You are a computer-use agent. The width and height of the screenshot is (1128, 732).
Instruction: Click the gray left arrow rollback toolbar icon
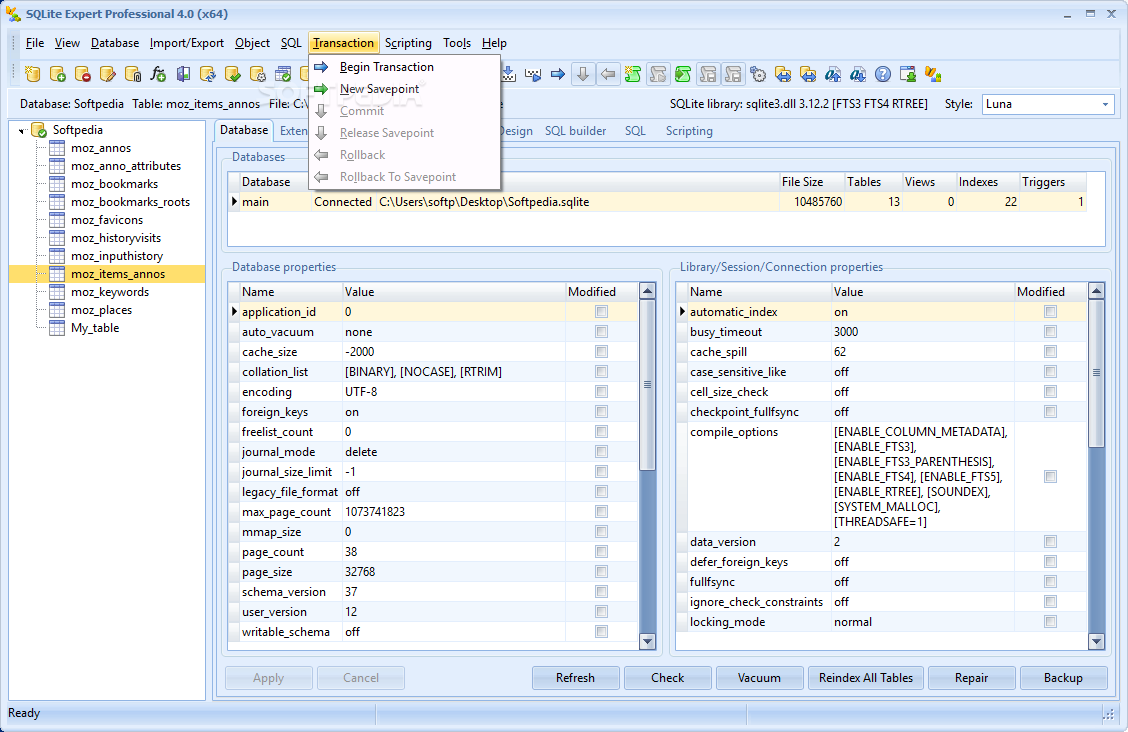pos(608,74)
